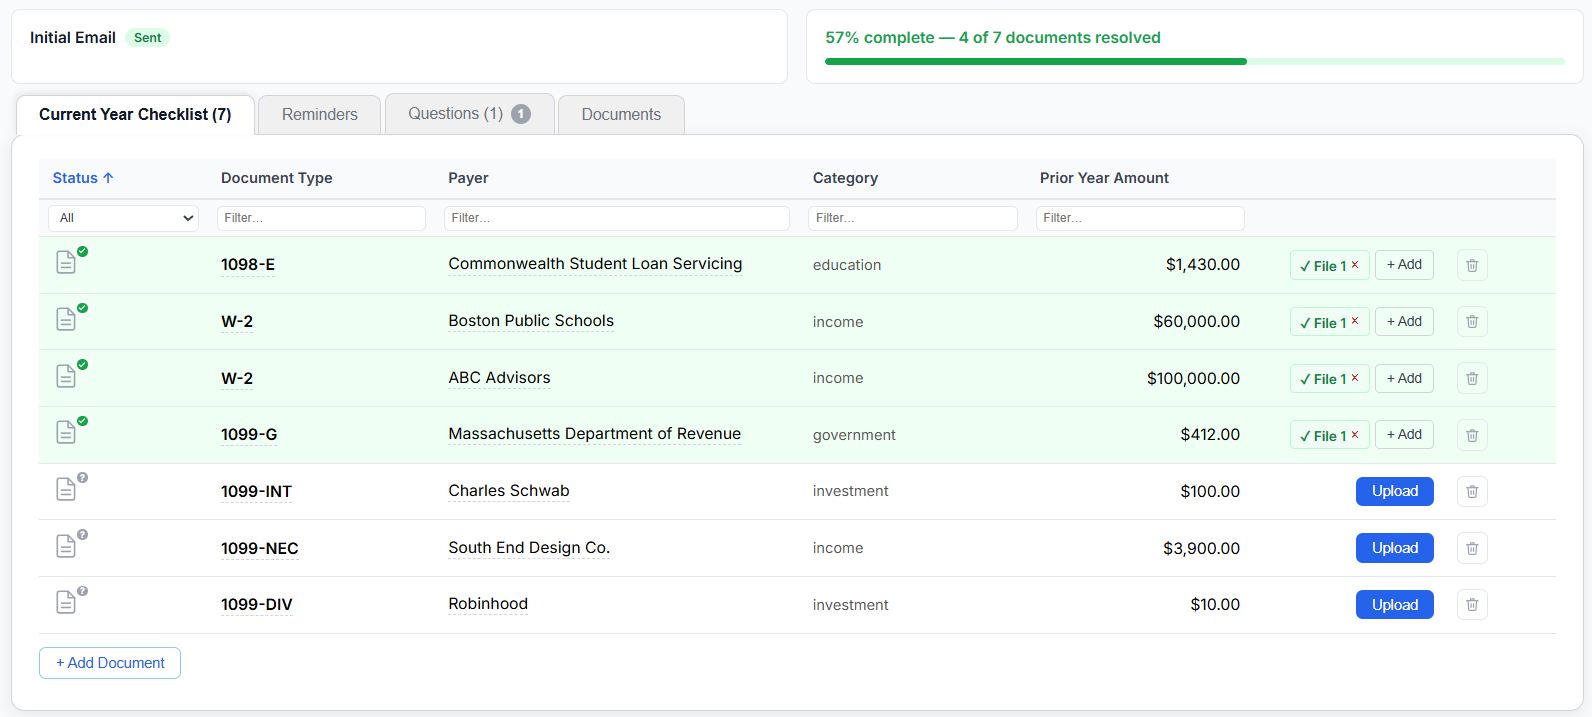Open the Status filter dropdown set to All
Image resolution: width=1592 pixels, height=717 pixels.
[124, 218]
